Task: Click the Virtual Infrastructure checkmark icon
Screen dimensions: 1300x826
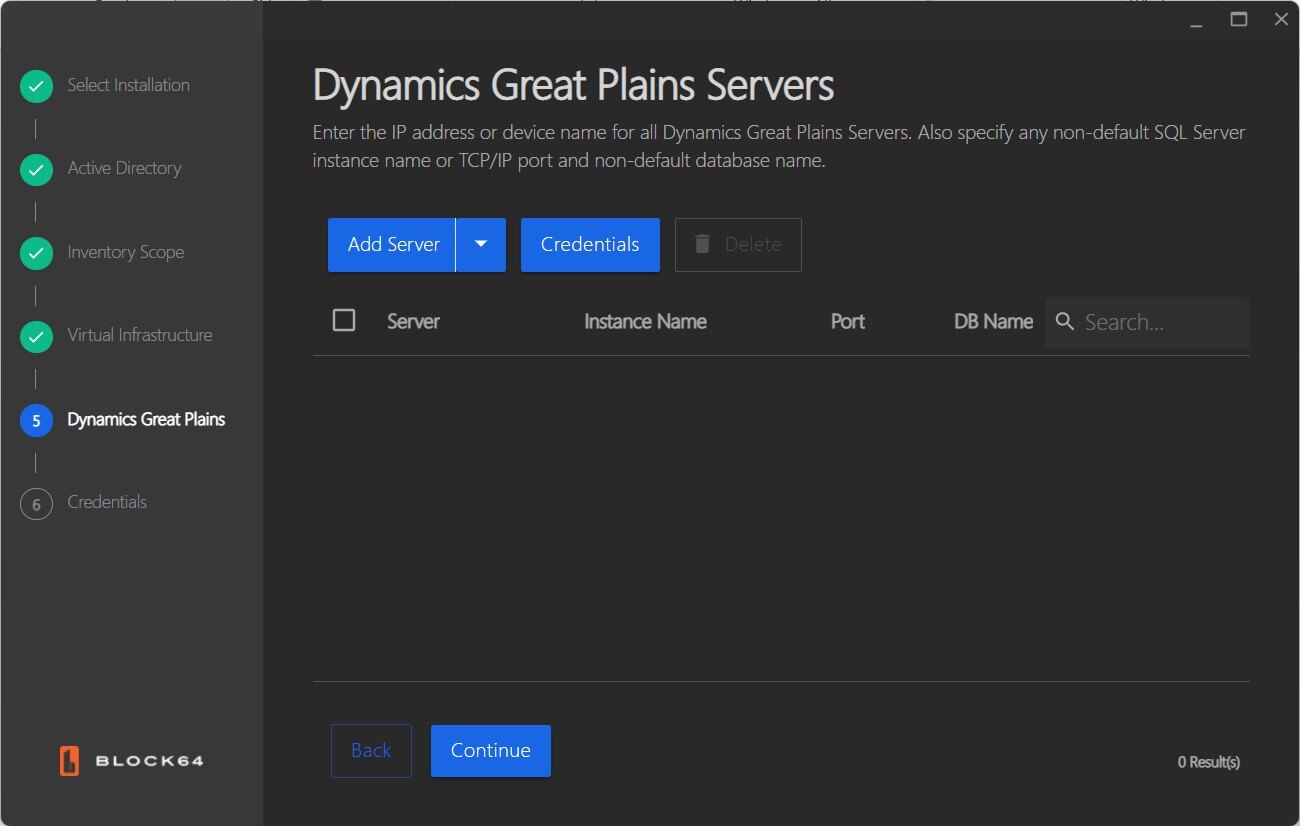Action: (36, 337)
